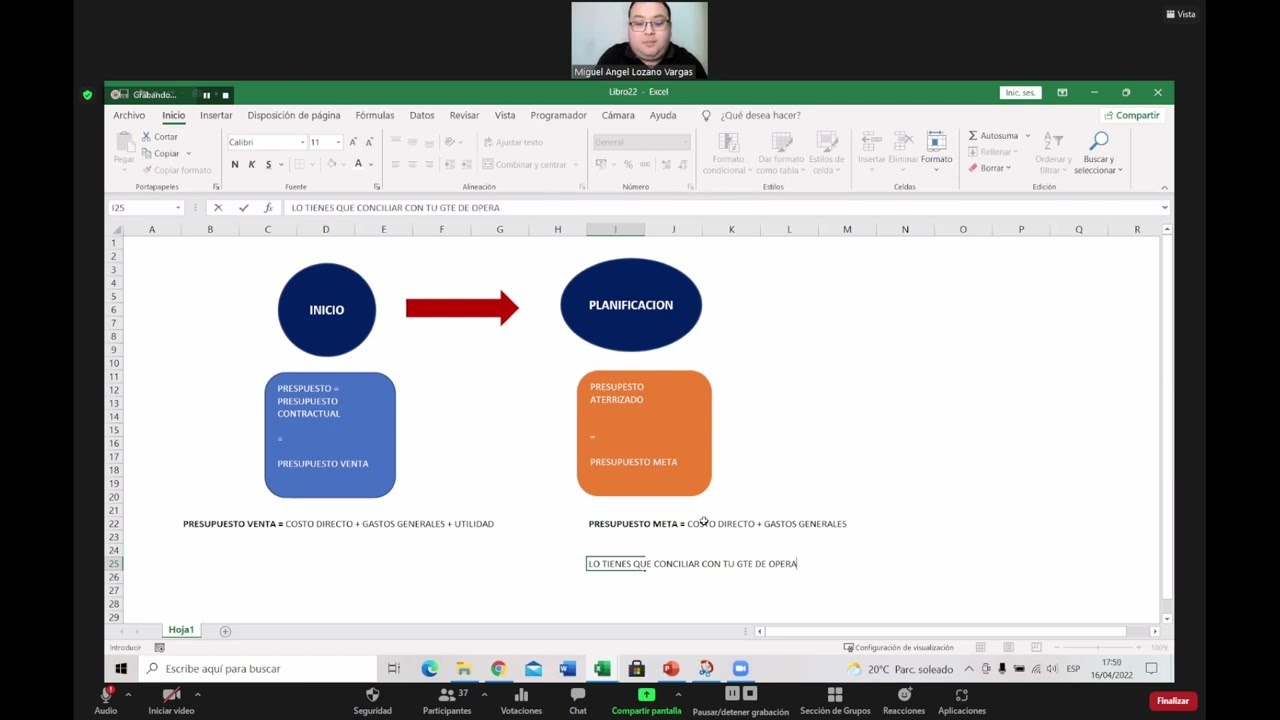Toggle Iniciar video in Zoom
The image size is (1280, 720).
coord(171,700)
